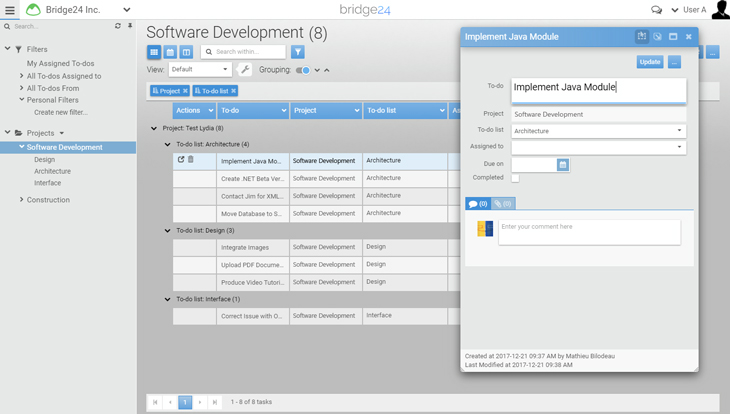Image resolution: width=730 pixels, height=414 pixels.
Task: Close the Implement Java Module dialog
Action: point(689,37)
